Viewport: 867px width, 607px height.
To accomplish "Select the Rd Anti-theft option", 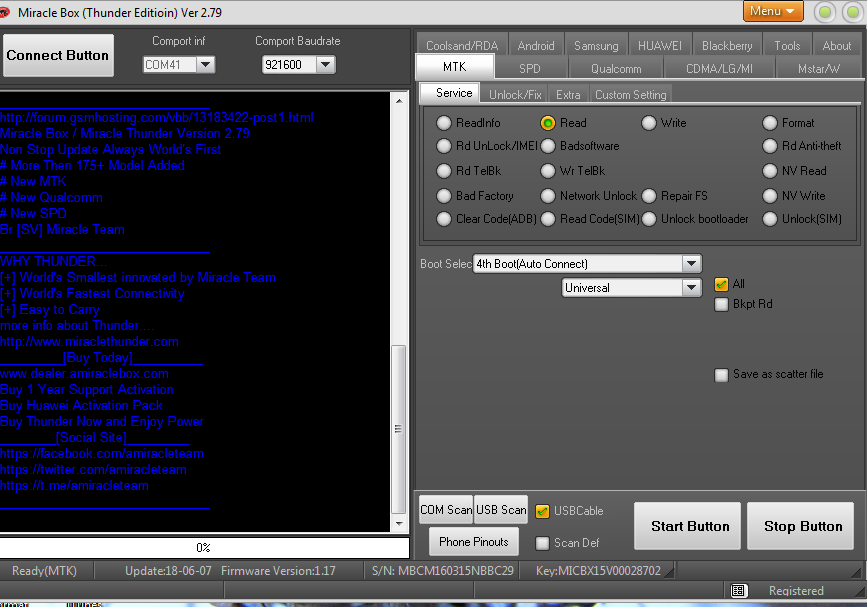I will tap(770, 146).
